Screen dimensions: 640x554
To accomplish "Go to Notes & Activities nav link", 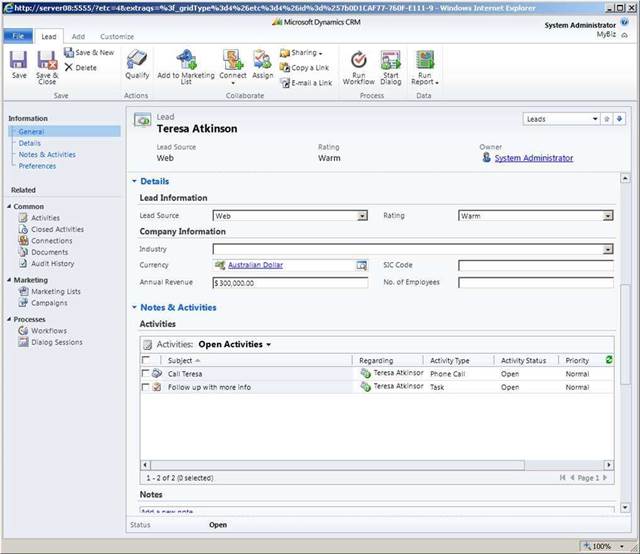I will pos(47,155).
